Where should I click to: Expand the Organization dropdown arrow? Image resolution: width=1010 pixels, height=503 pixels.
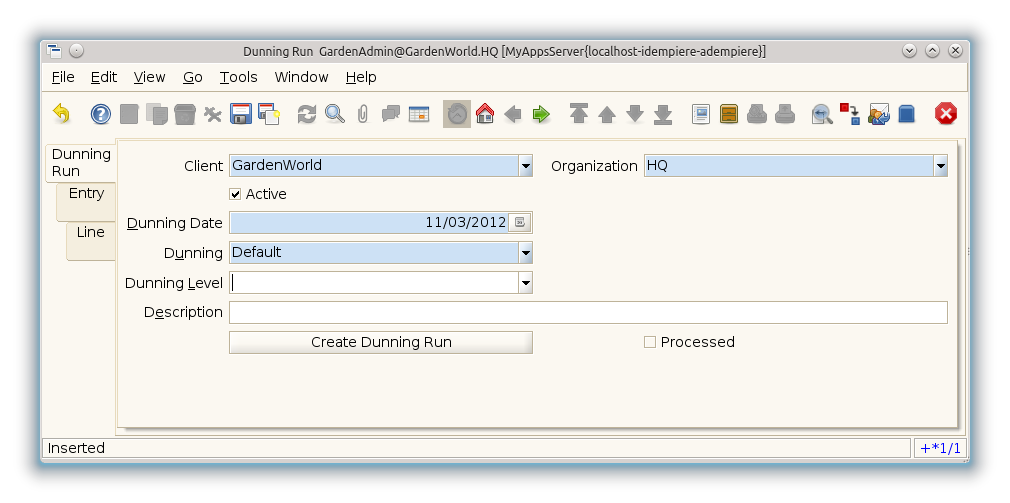(x=940, y=166)
